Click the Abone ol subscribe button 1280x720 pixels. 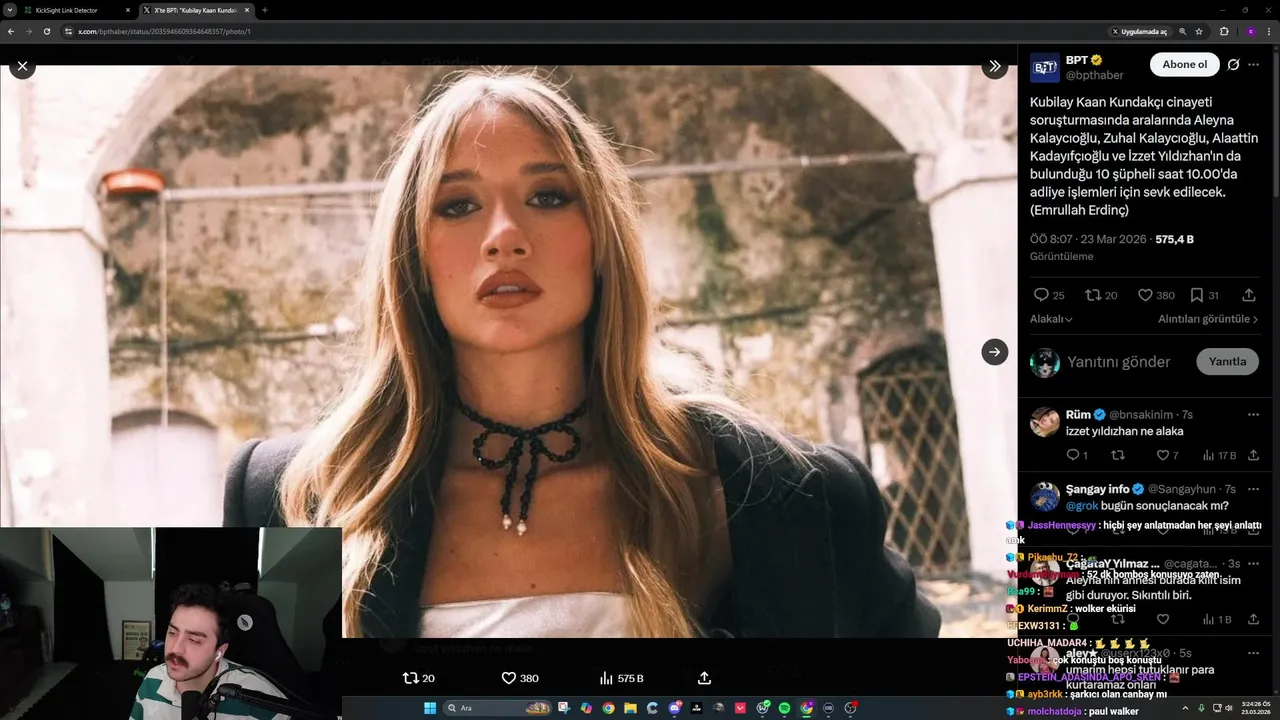(1184, 64)
